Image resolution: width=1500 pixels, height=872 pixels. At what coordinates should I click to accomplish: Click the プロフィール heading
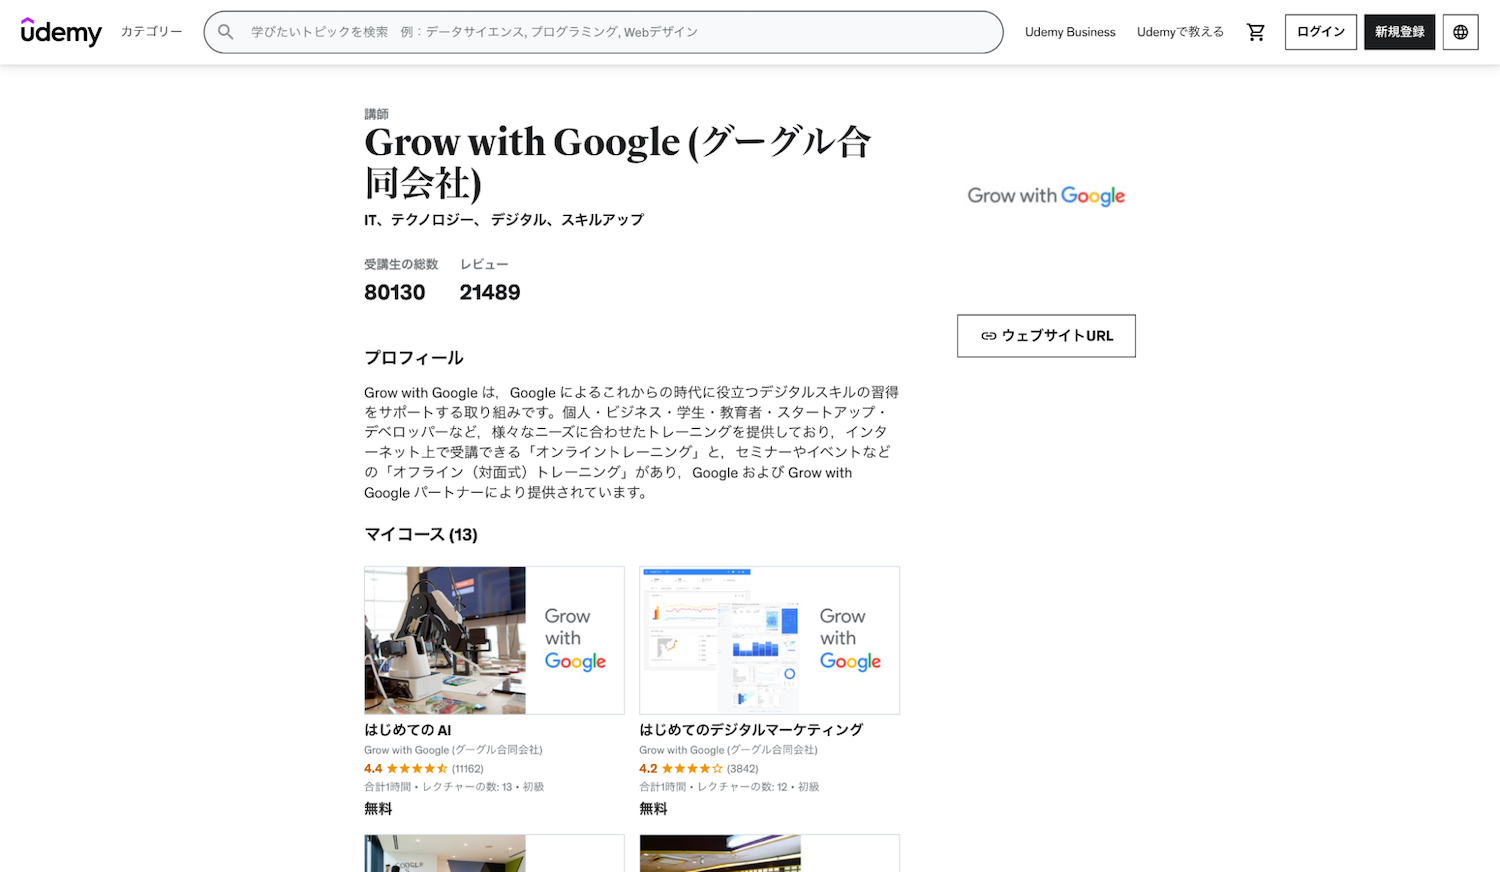coord(414,358)
